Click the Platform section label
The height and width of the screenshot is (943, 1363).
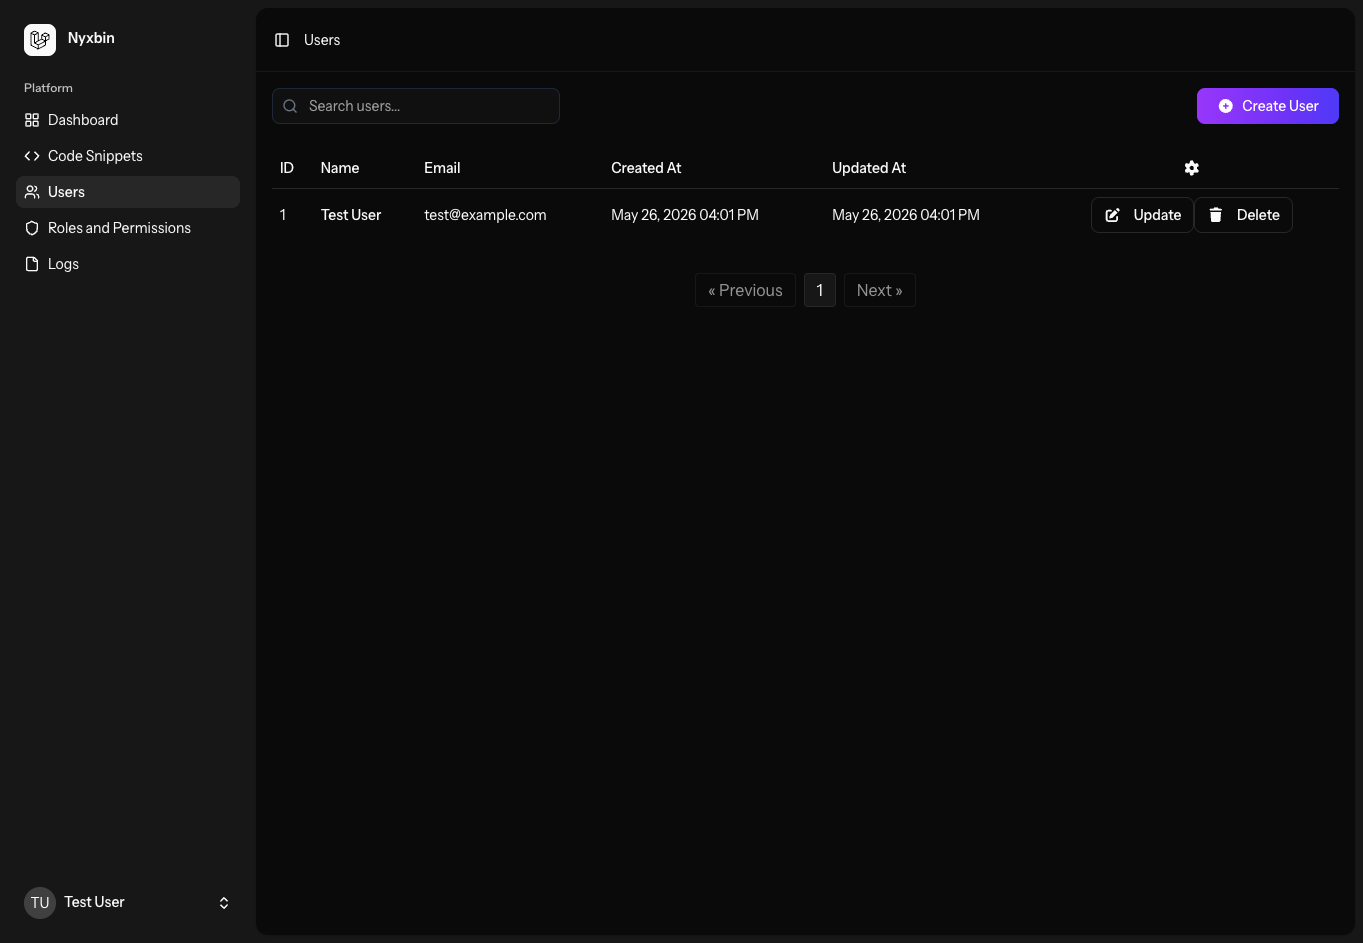pyautogui.click(x=48, y=88)
